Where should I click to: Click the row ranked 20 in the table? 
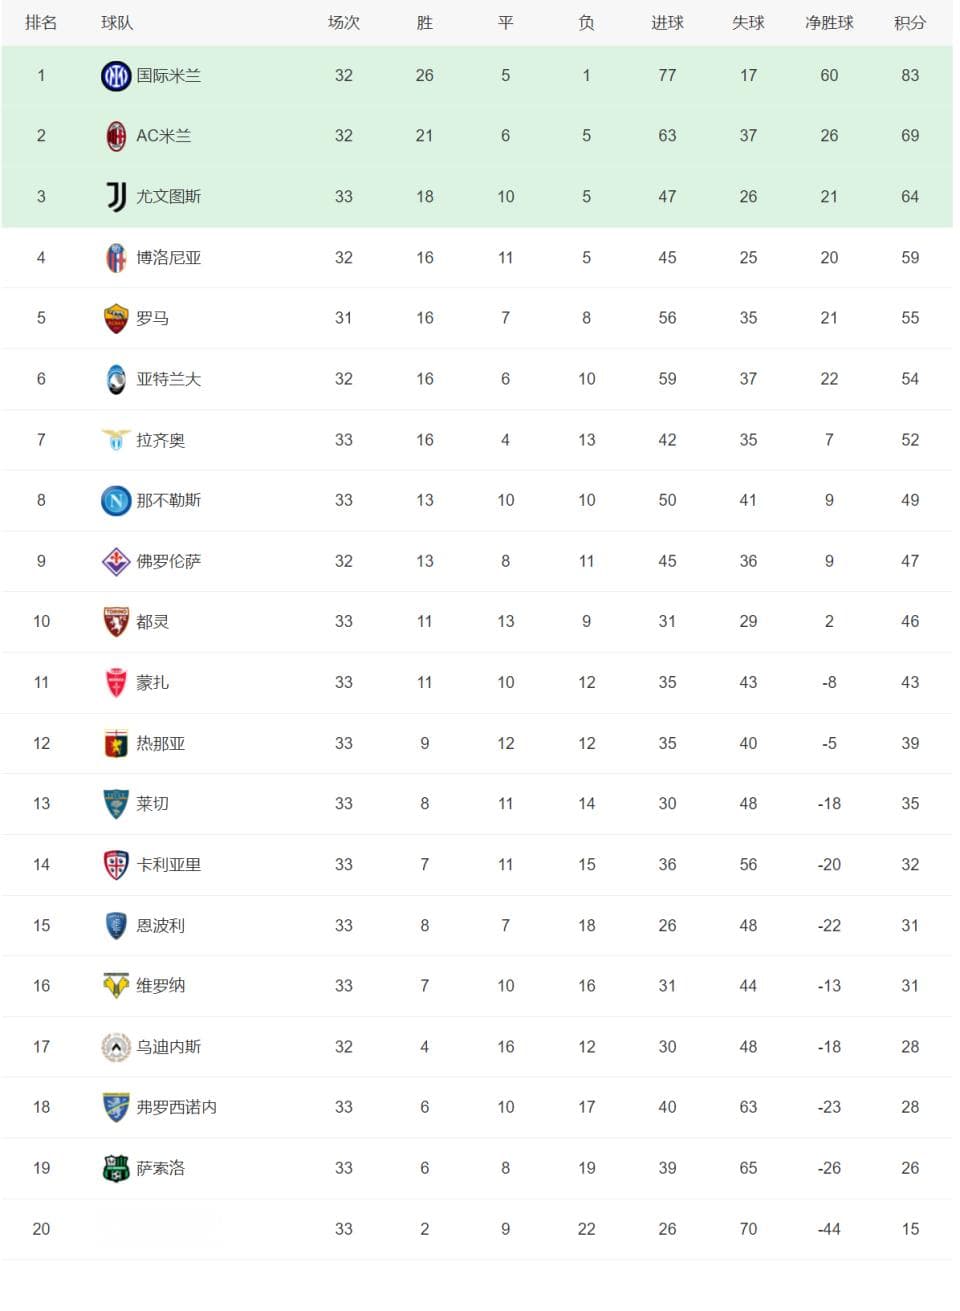point(477,1229)
